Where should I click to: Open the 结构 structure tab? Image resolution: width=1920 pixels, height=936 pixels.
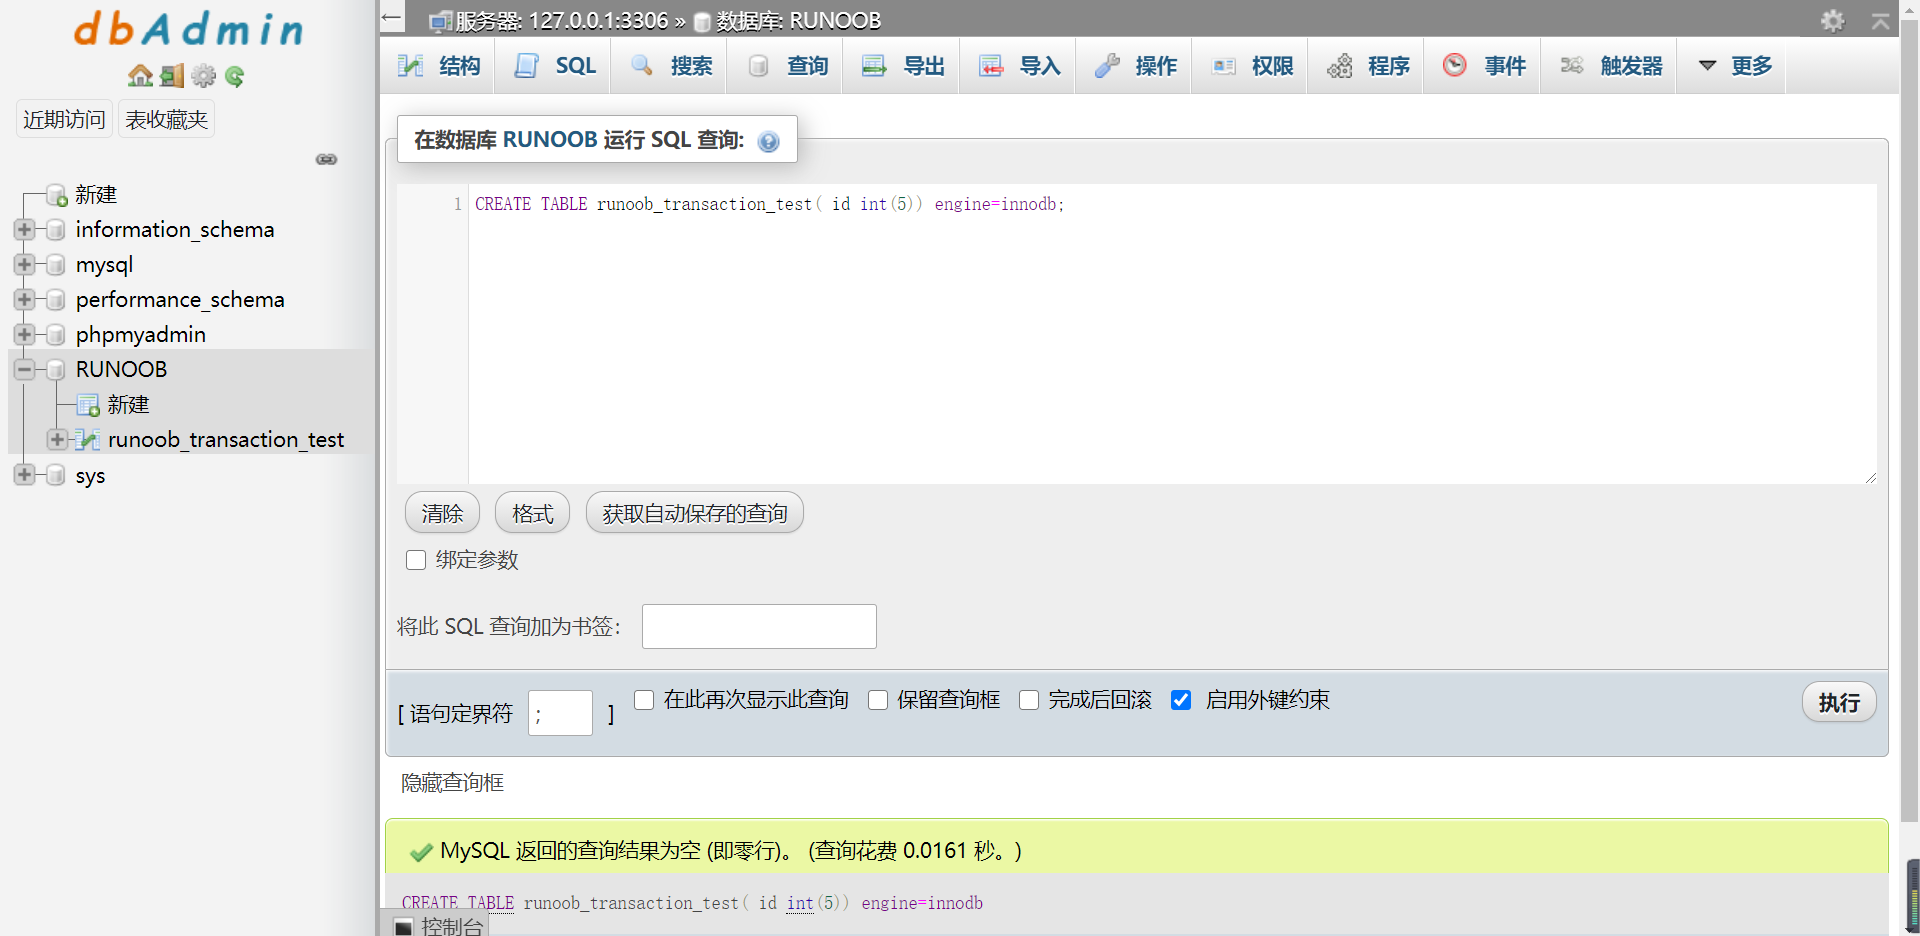[438, 66]
